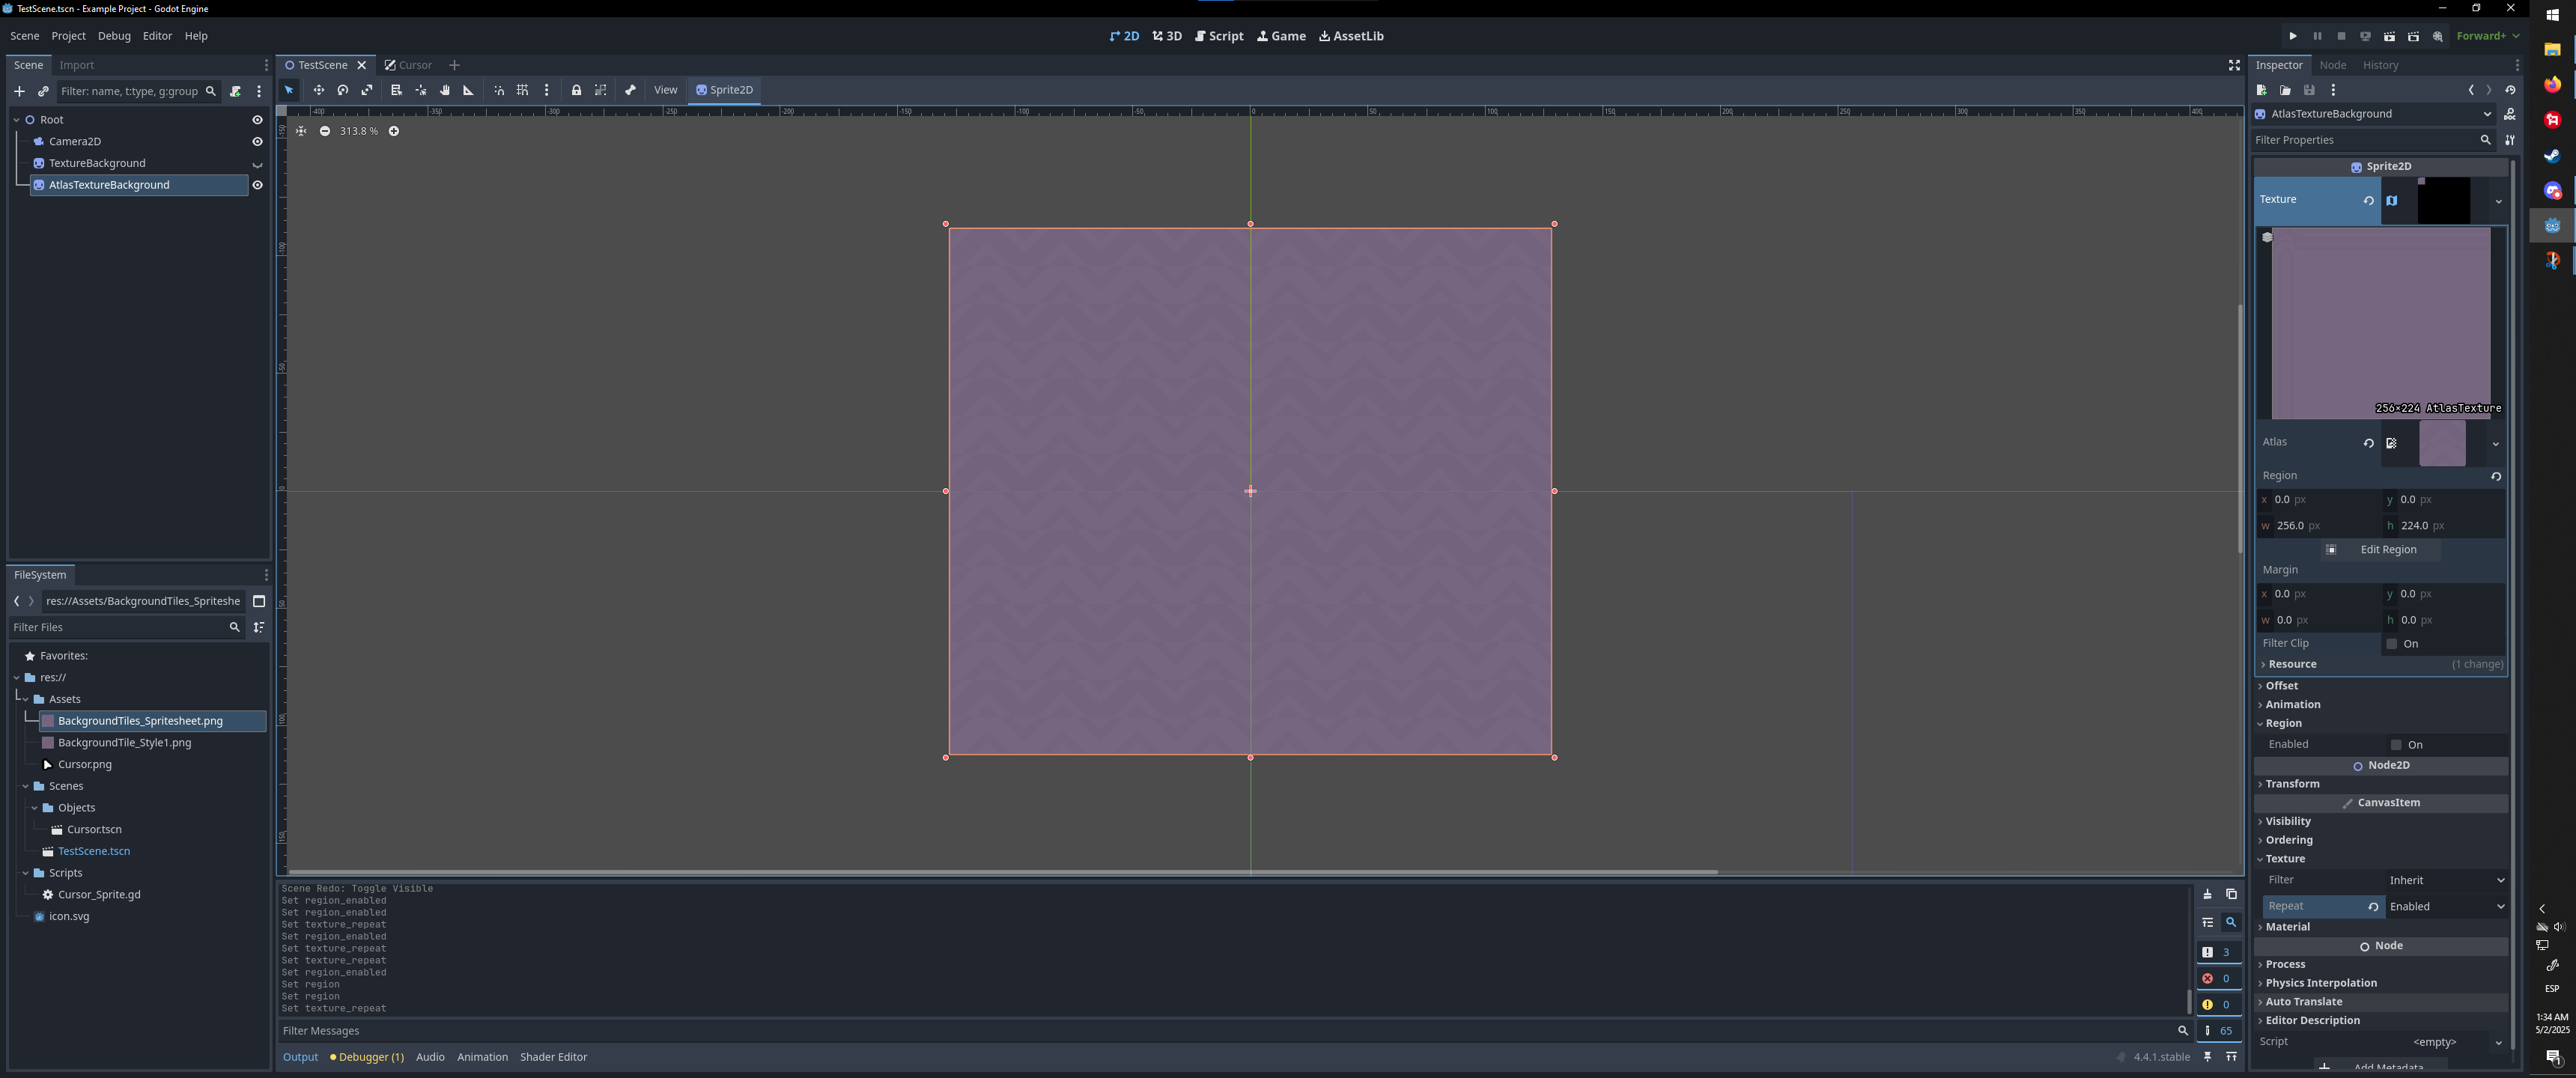This screenshot has width=2576, height=1078.
Task: Open the View menu in viewport toolbar
Action: [665, 90]
